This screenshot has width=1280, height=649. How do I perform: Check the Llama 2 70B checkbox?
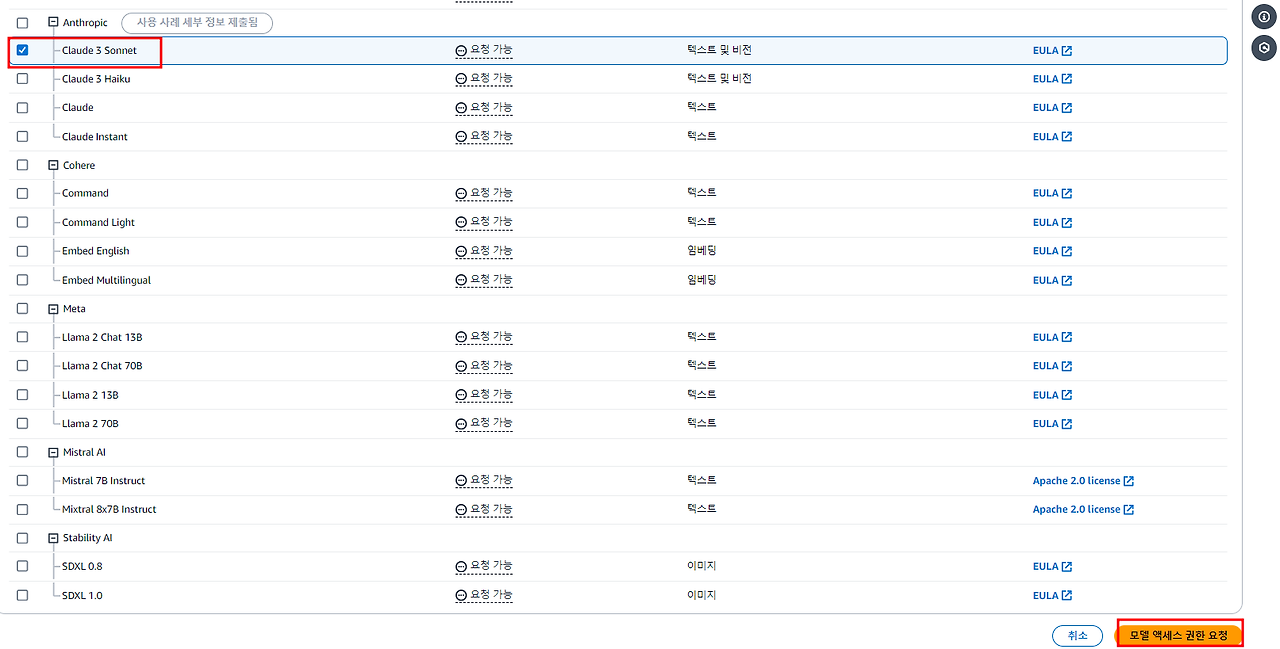tap(22, 423)
